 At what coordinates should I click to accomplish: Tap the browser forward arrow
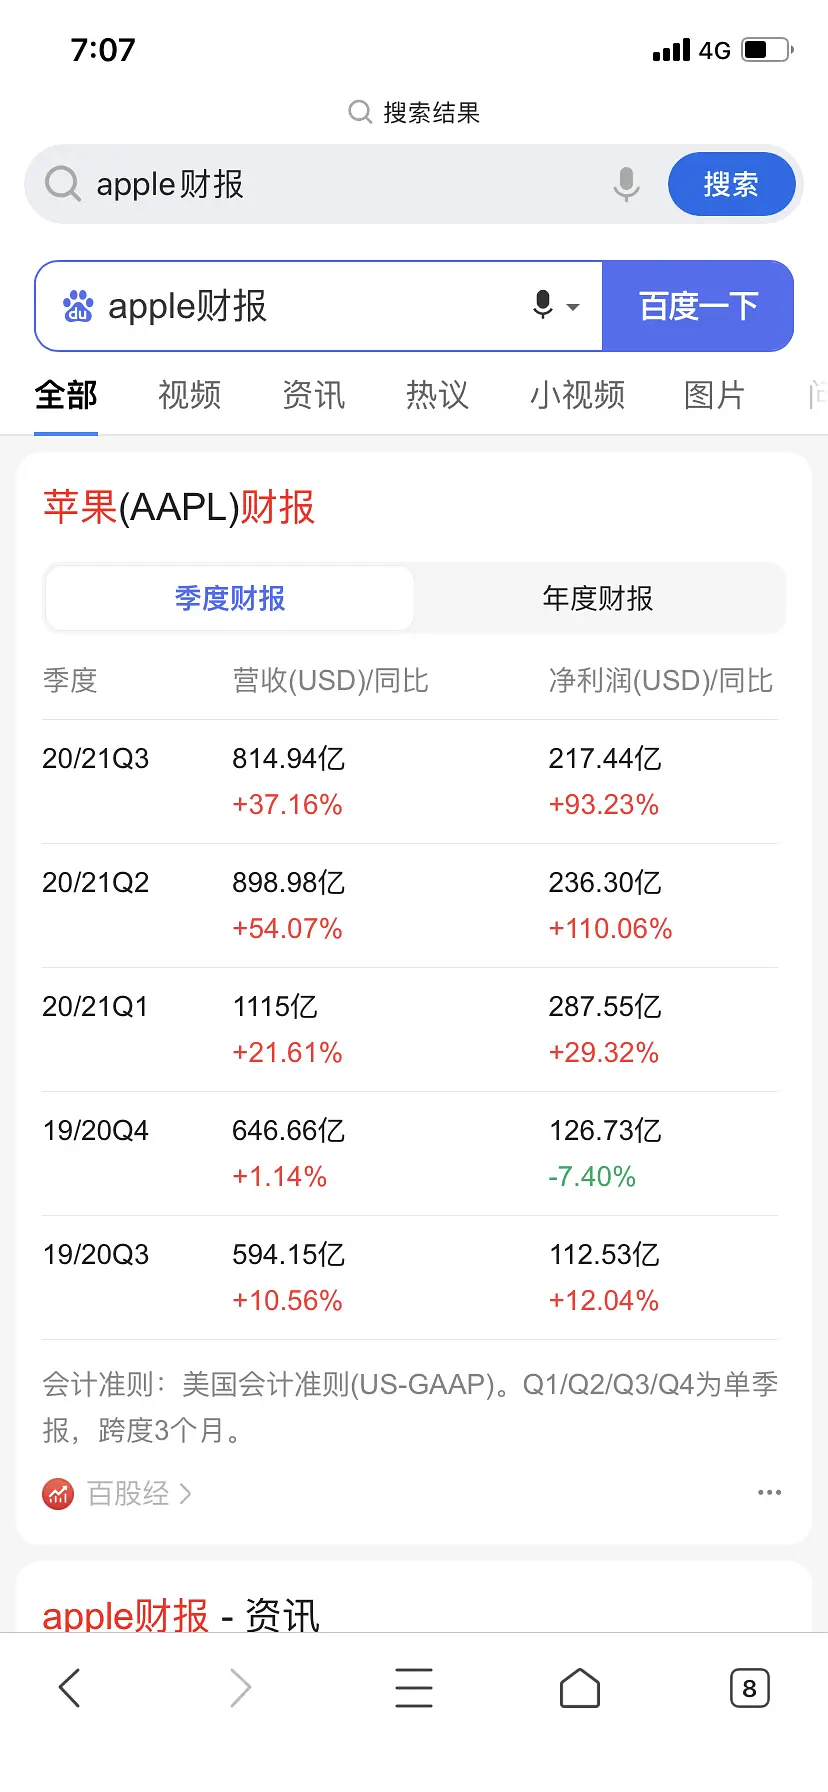pyautogui.click(x=240, y=1687)
